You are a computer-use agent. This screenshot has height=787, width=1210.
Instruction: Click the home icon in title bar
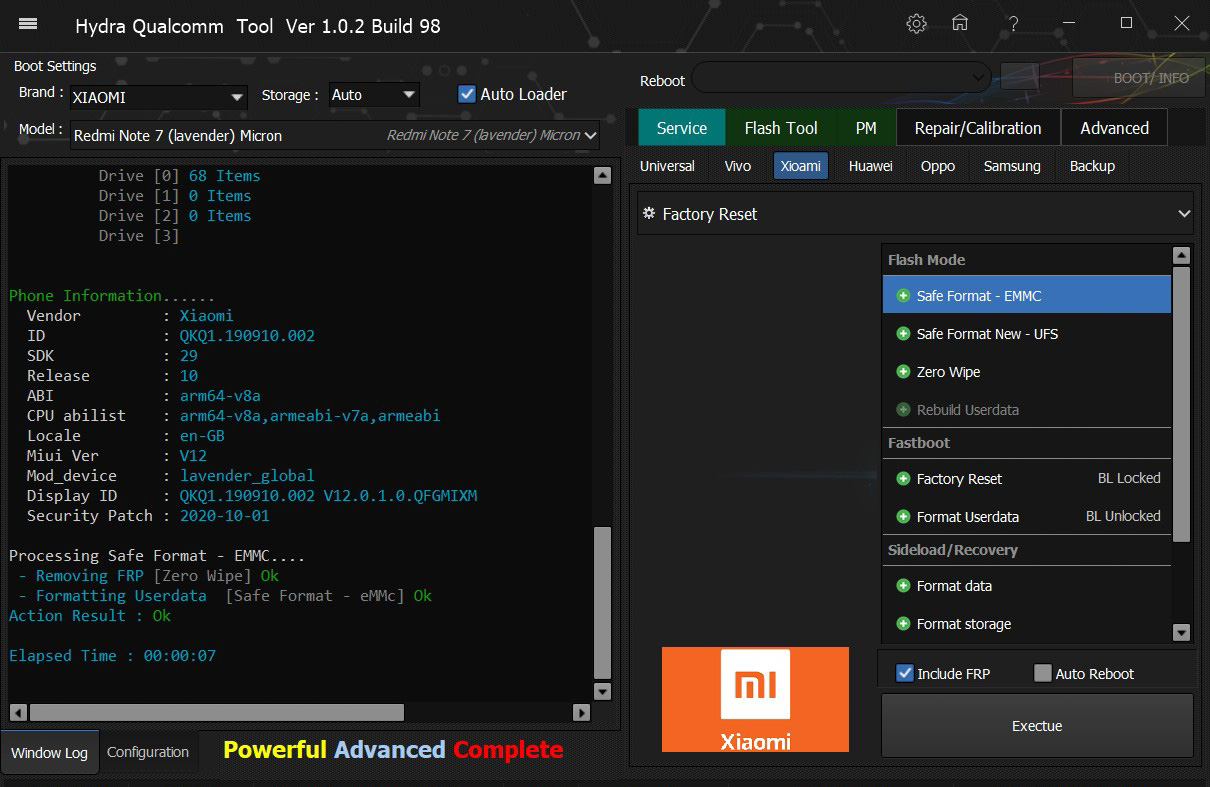tap(959, 24)
